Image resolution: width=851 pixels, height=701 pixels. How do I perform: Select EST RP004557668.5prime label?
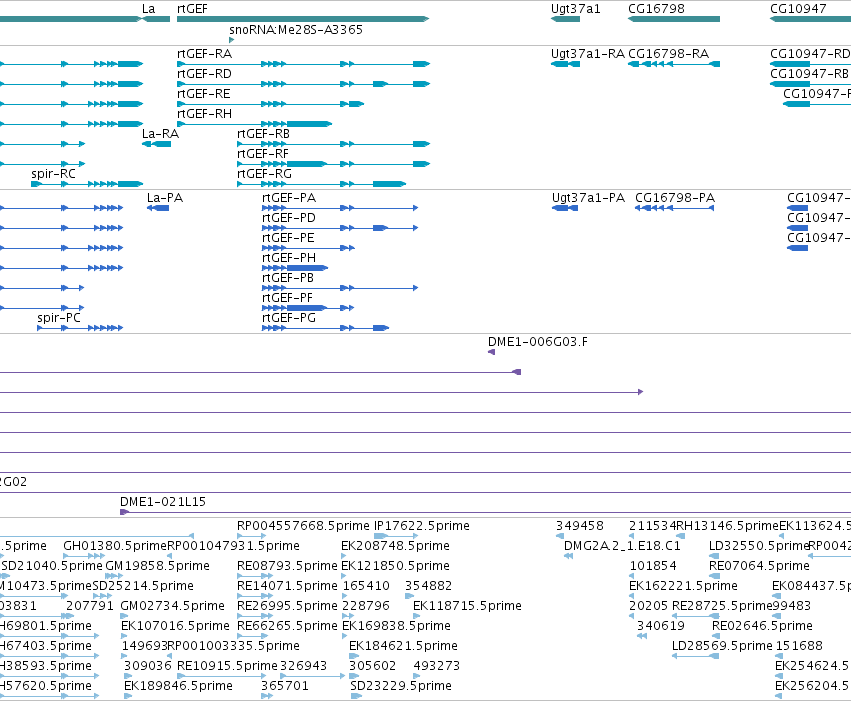pyautogui.click(x=303, y=526)
